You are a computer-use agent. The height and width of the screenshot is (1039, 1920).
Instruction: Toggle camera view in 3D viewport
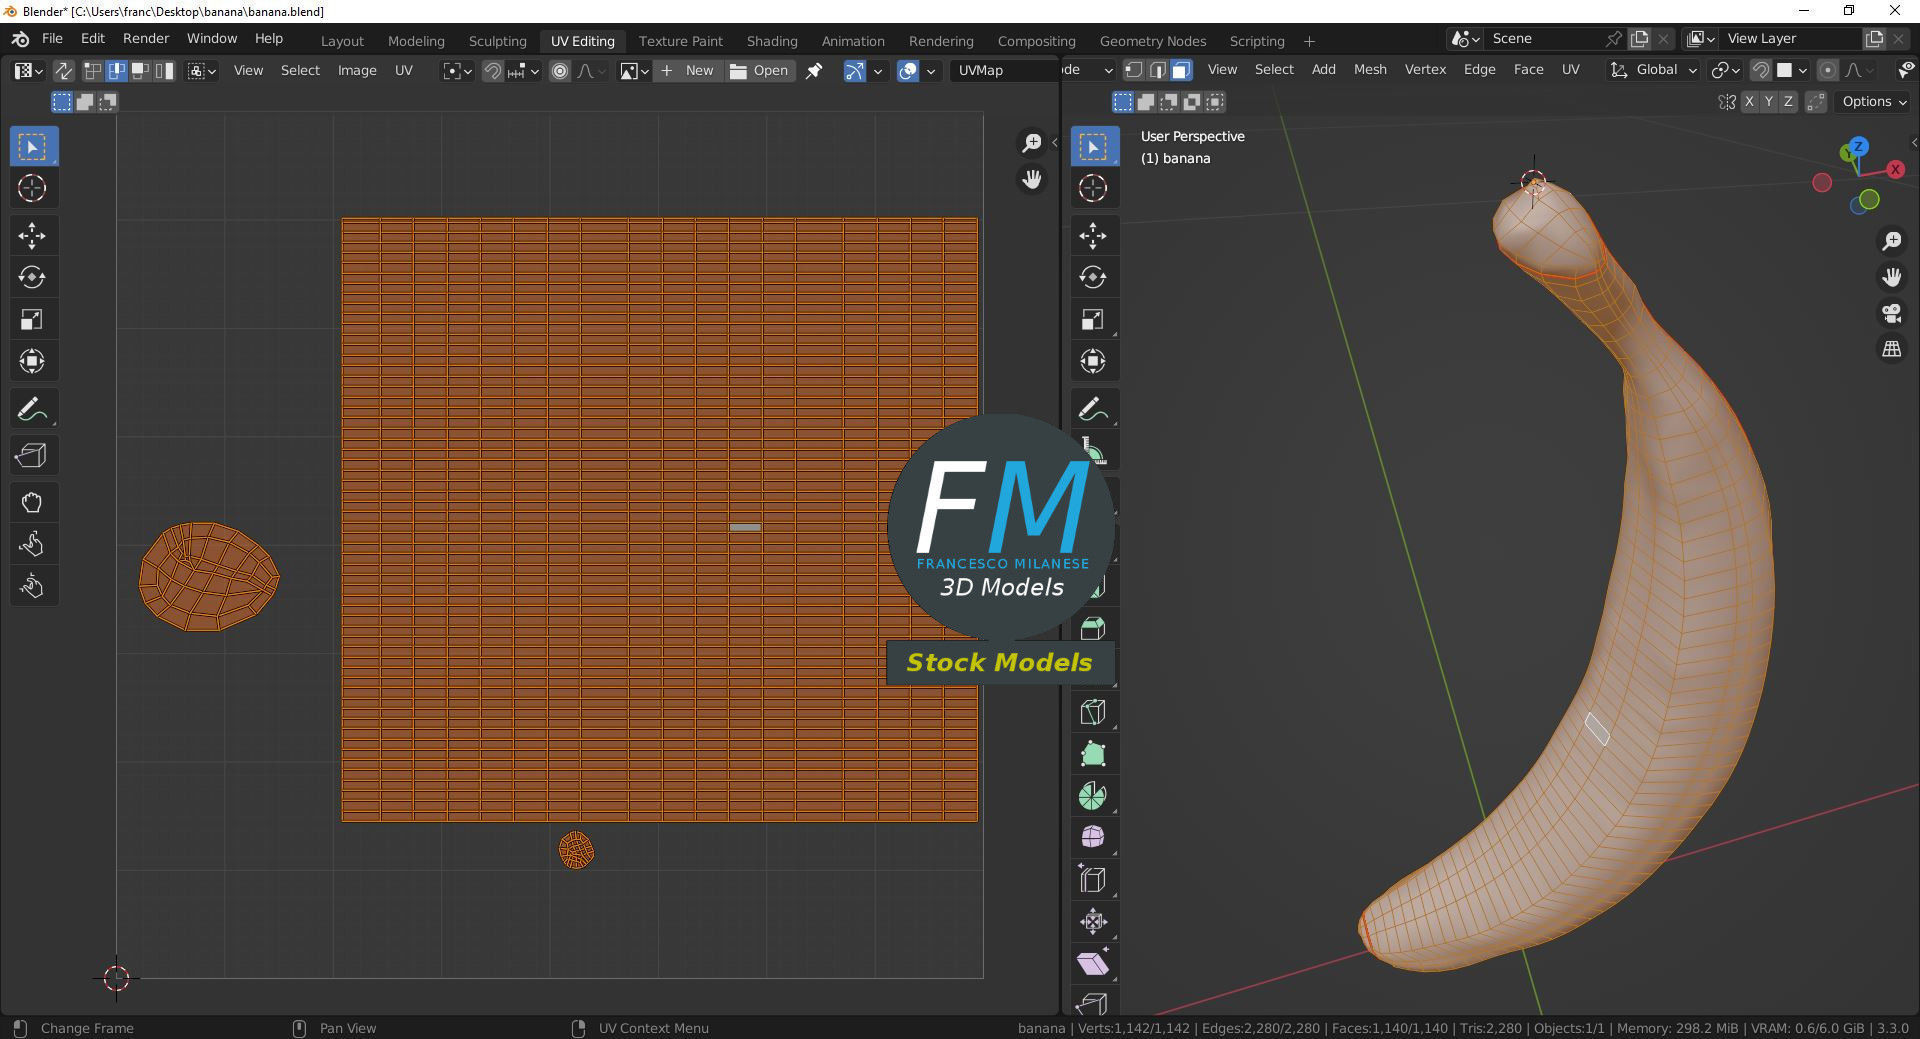click(1891, 314)
